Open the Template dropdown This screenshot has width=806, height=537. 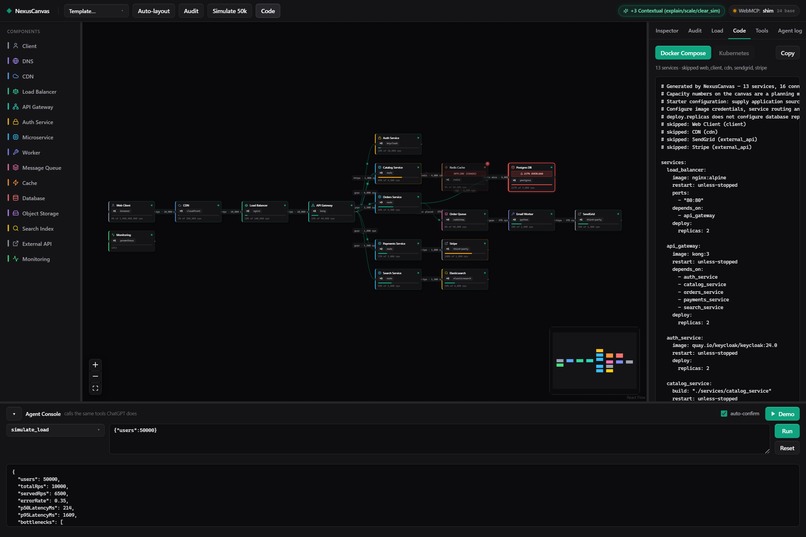96,11
